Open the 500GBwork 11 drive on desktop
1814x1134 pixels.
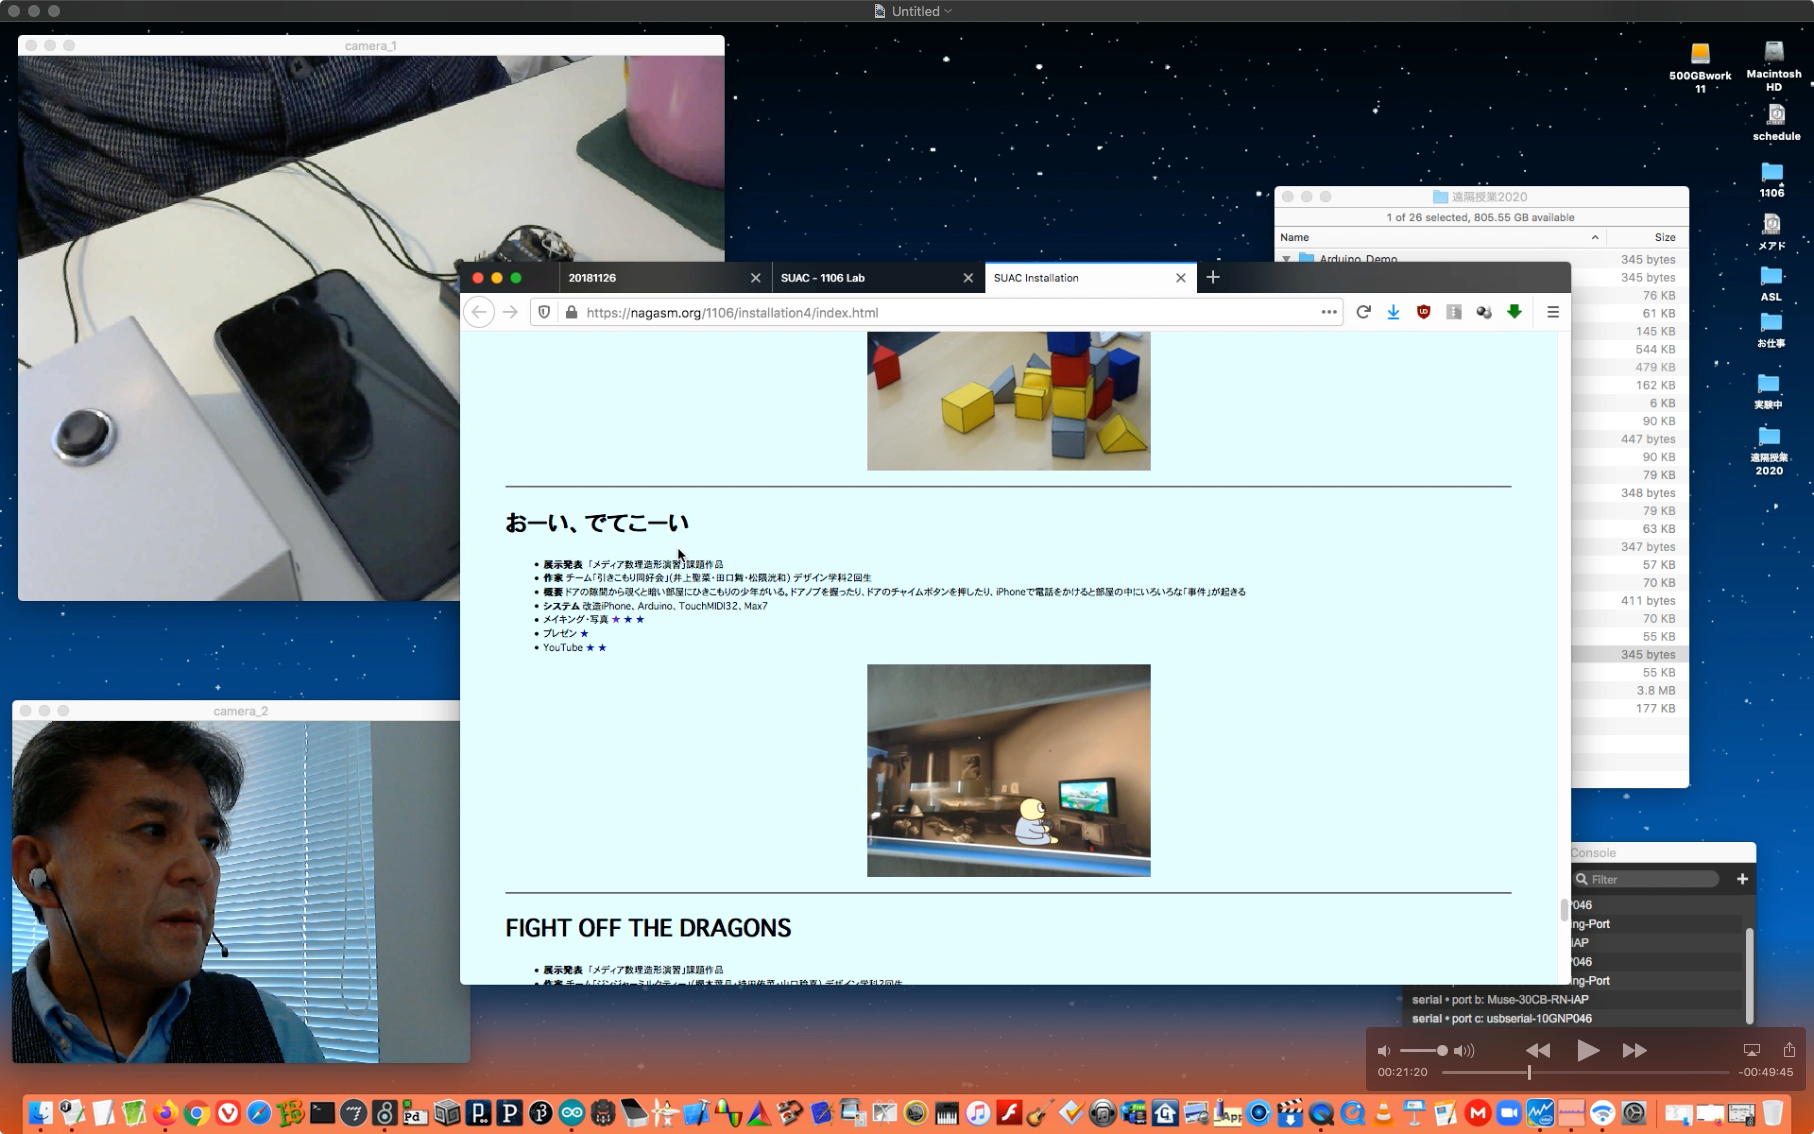1700,66
